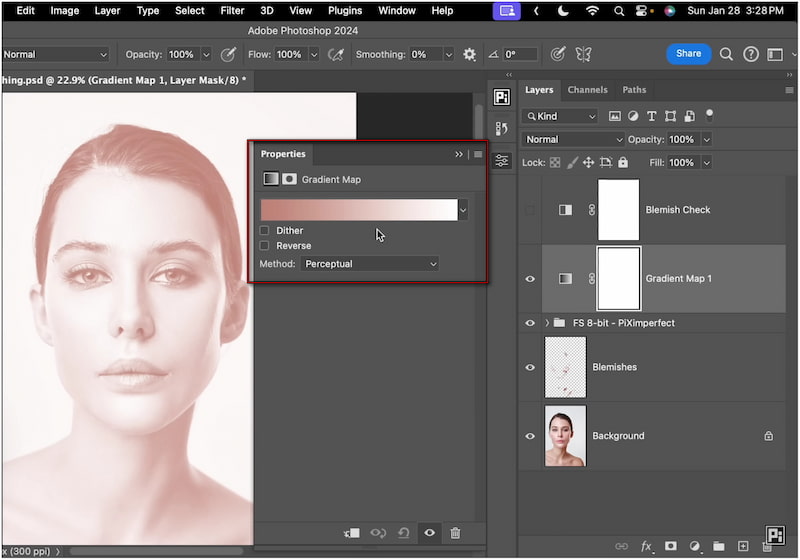The width and height of the screenshot is (800, 560).
Task: Reset adjustment defaults in Properties panel
Action: click(x=403, y=534)
